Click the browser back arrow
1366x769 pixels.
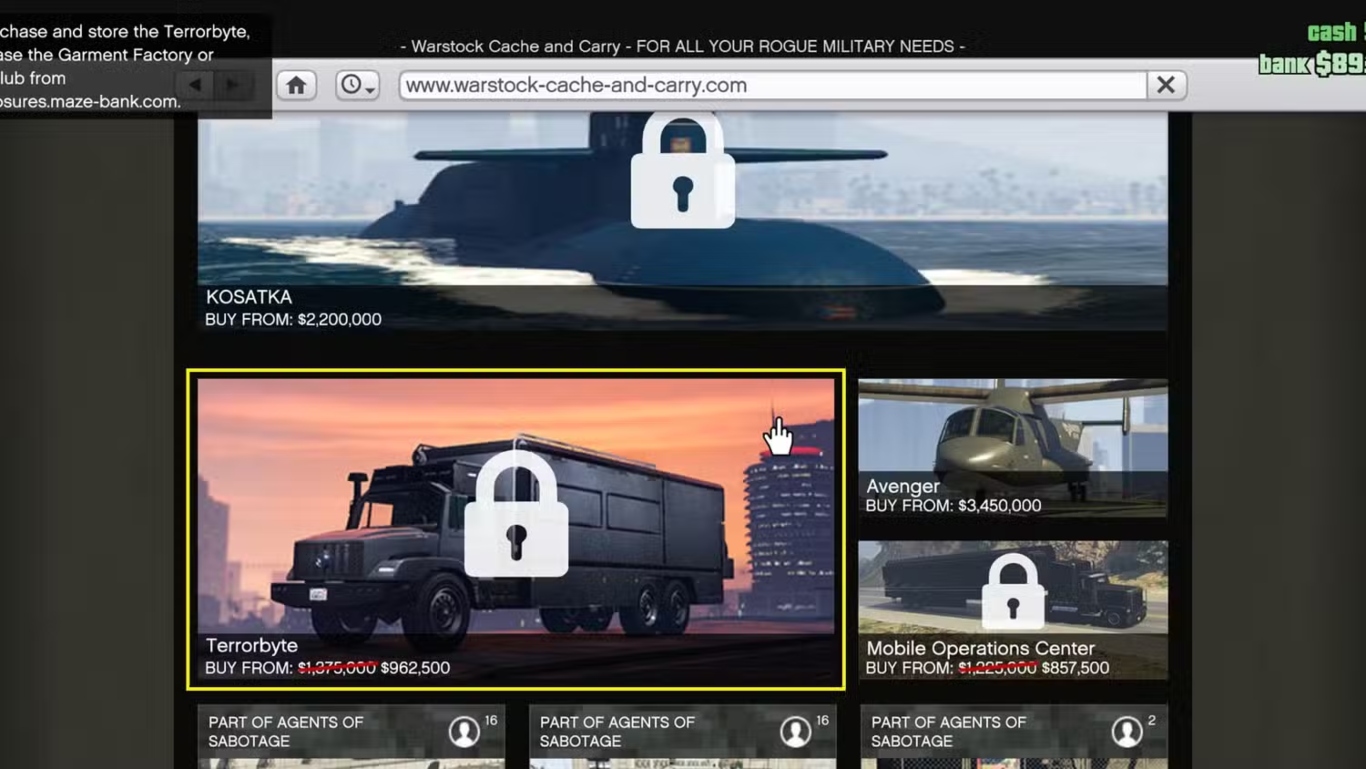195,85
